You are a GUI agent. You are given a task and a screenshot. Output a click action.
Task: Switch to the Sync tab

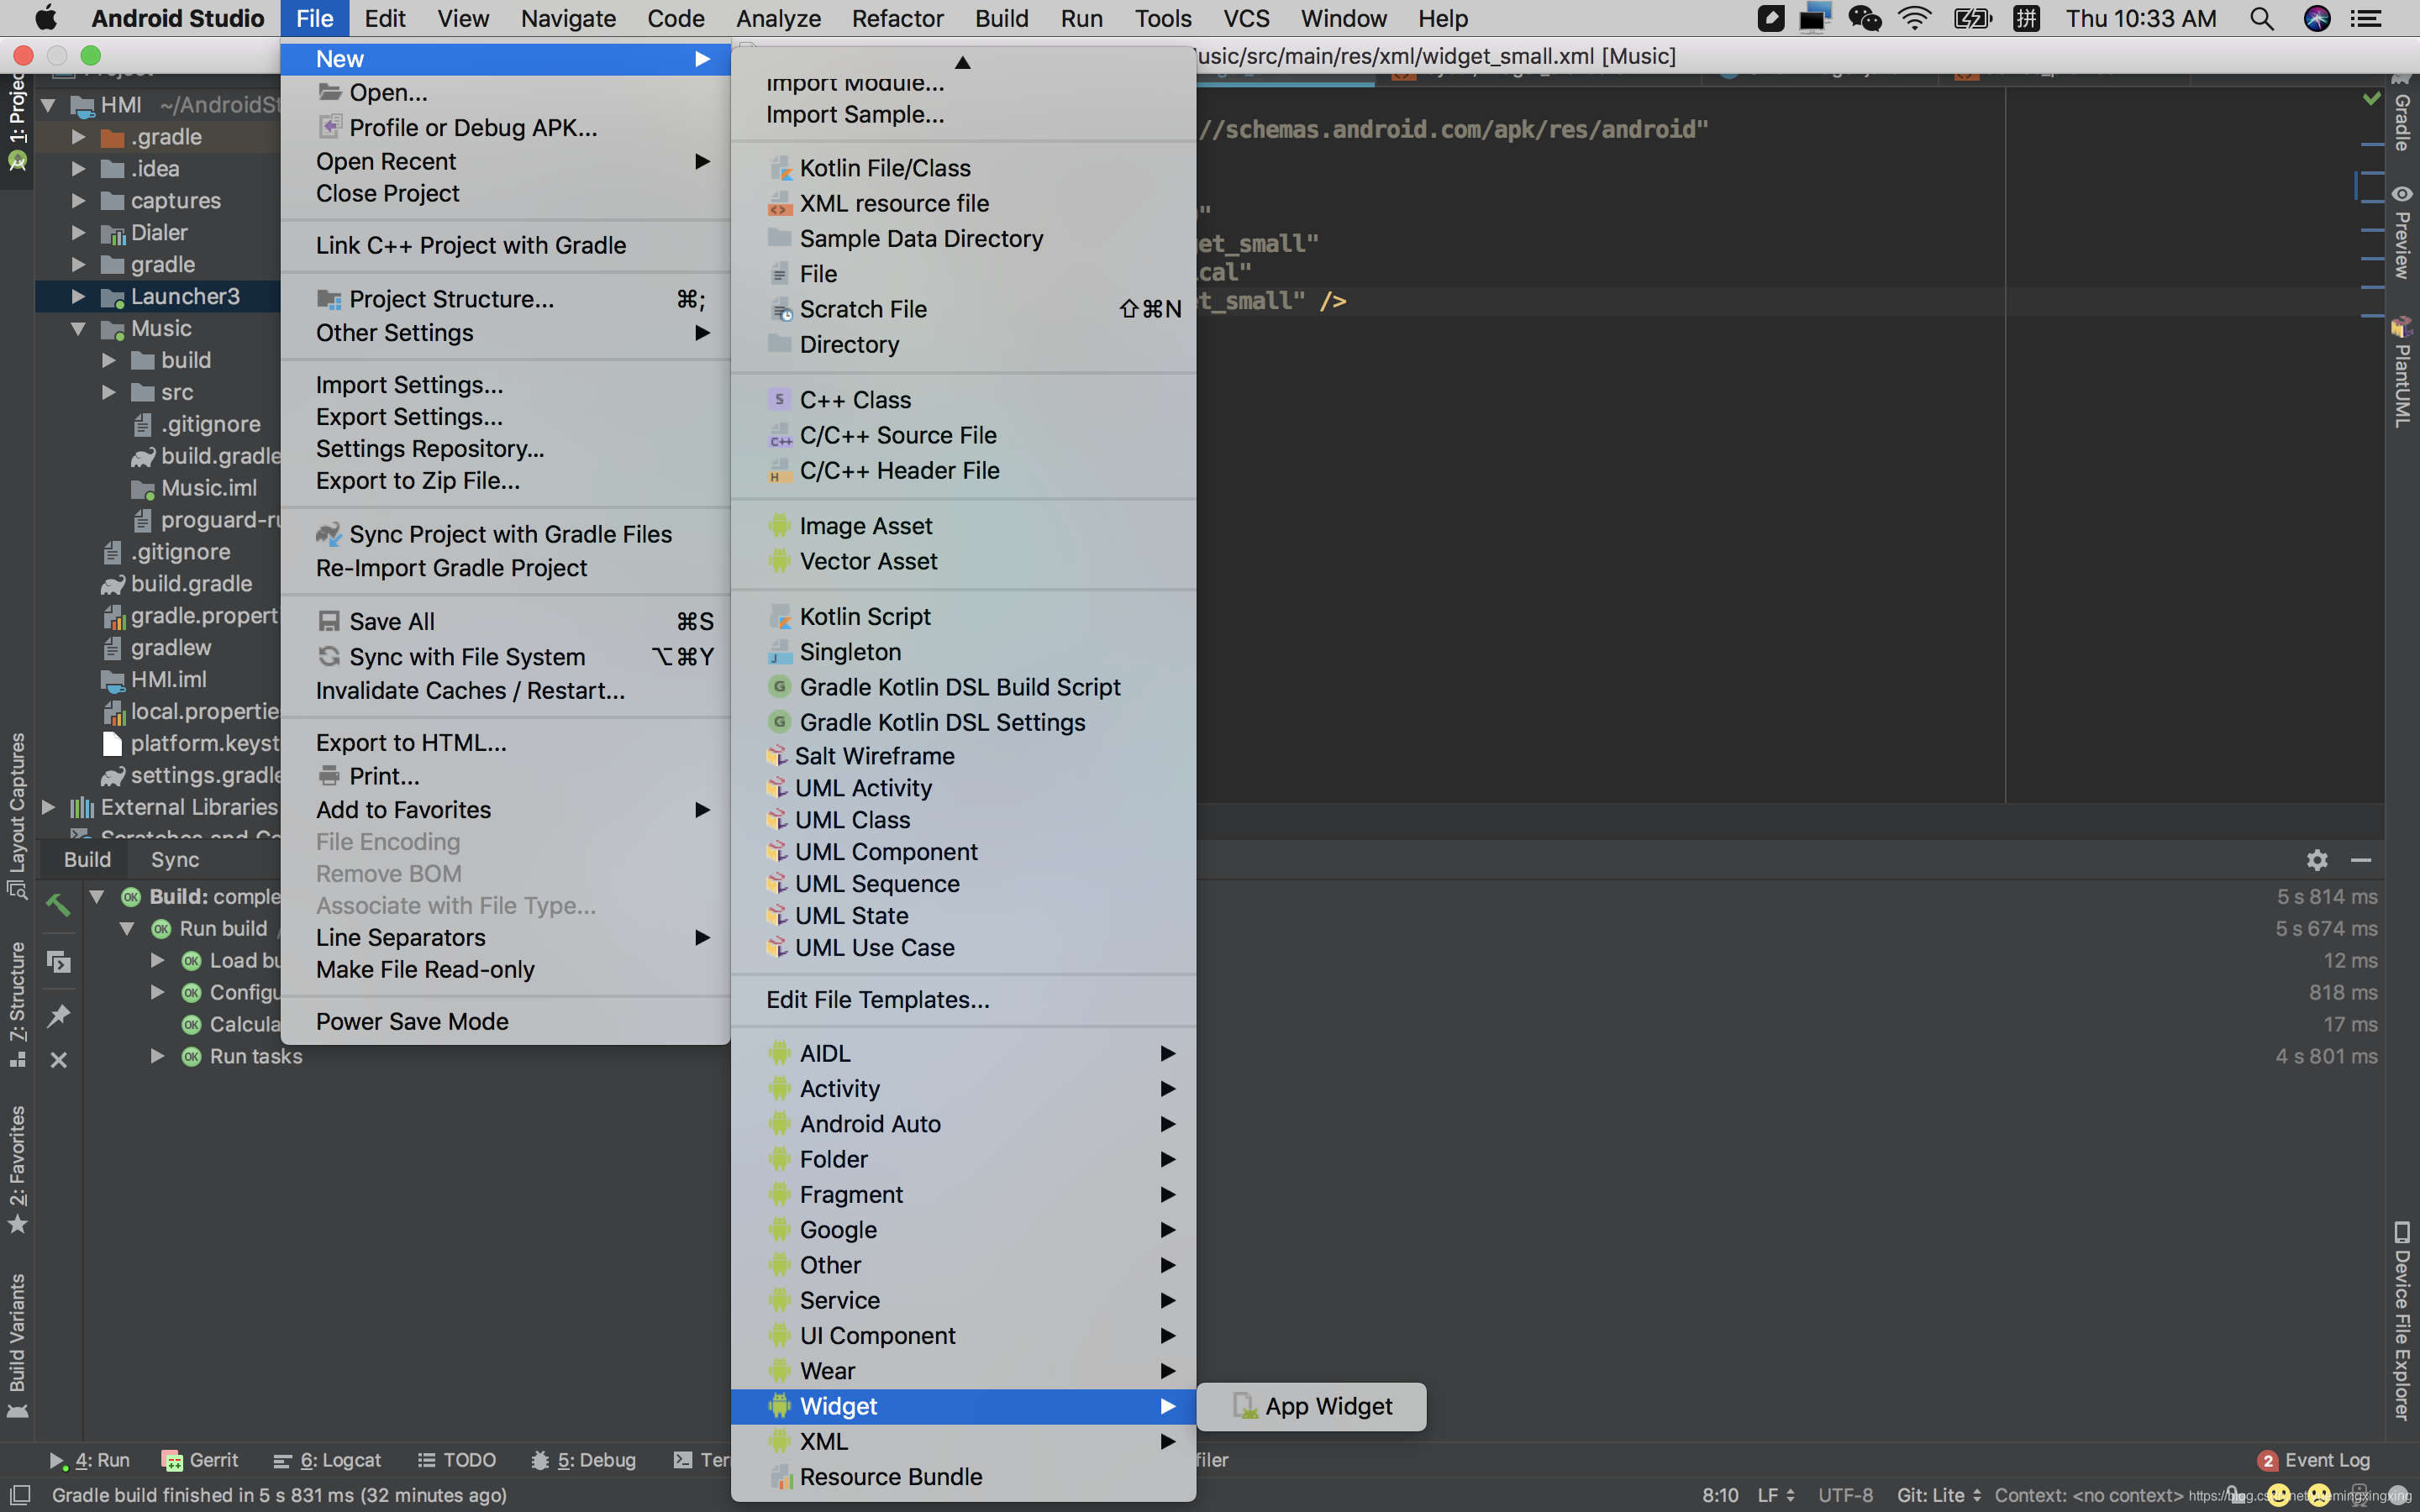(x=175, y=860)
